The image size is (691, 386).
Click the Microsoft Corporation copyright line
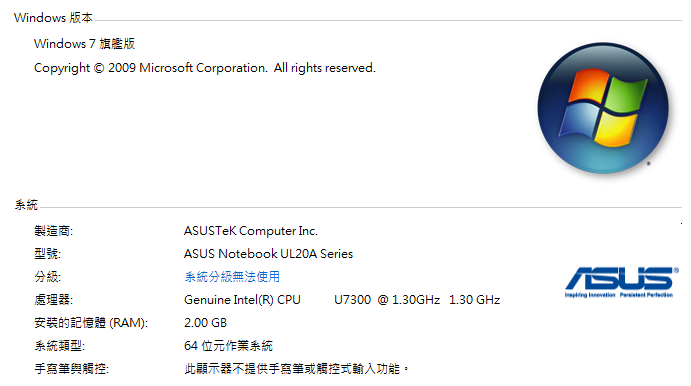(205, 68)
